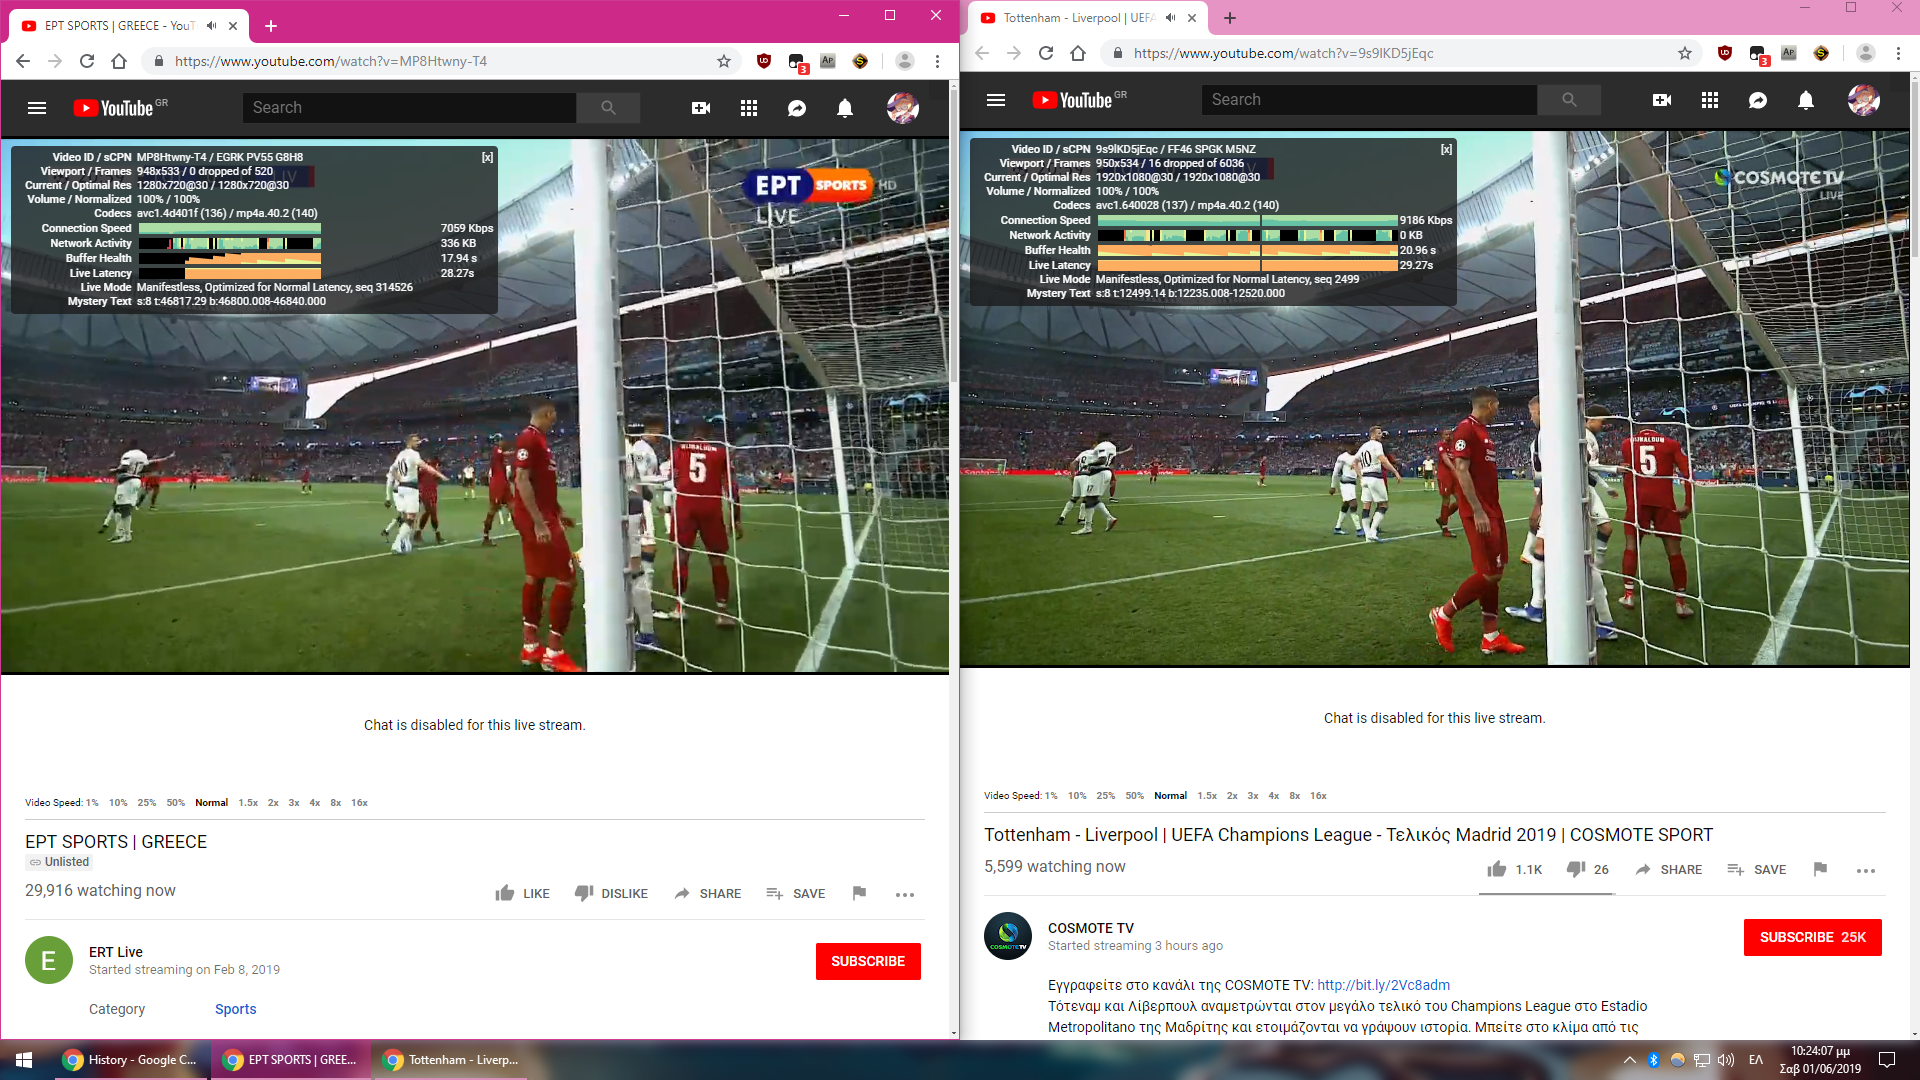Open Chrome menu in right window
Viewport: 1920px width, 1080px height.
pos(1898,53)
